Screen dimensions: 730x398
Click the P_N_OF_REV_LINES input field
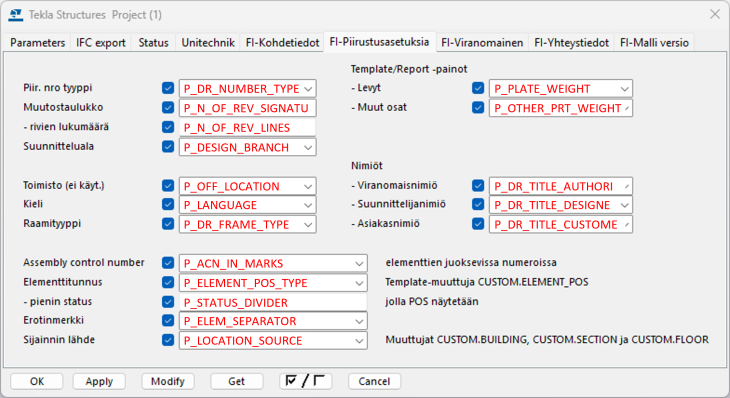pos(248,128)
